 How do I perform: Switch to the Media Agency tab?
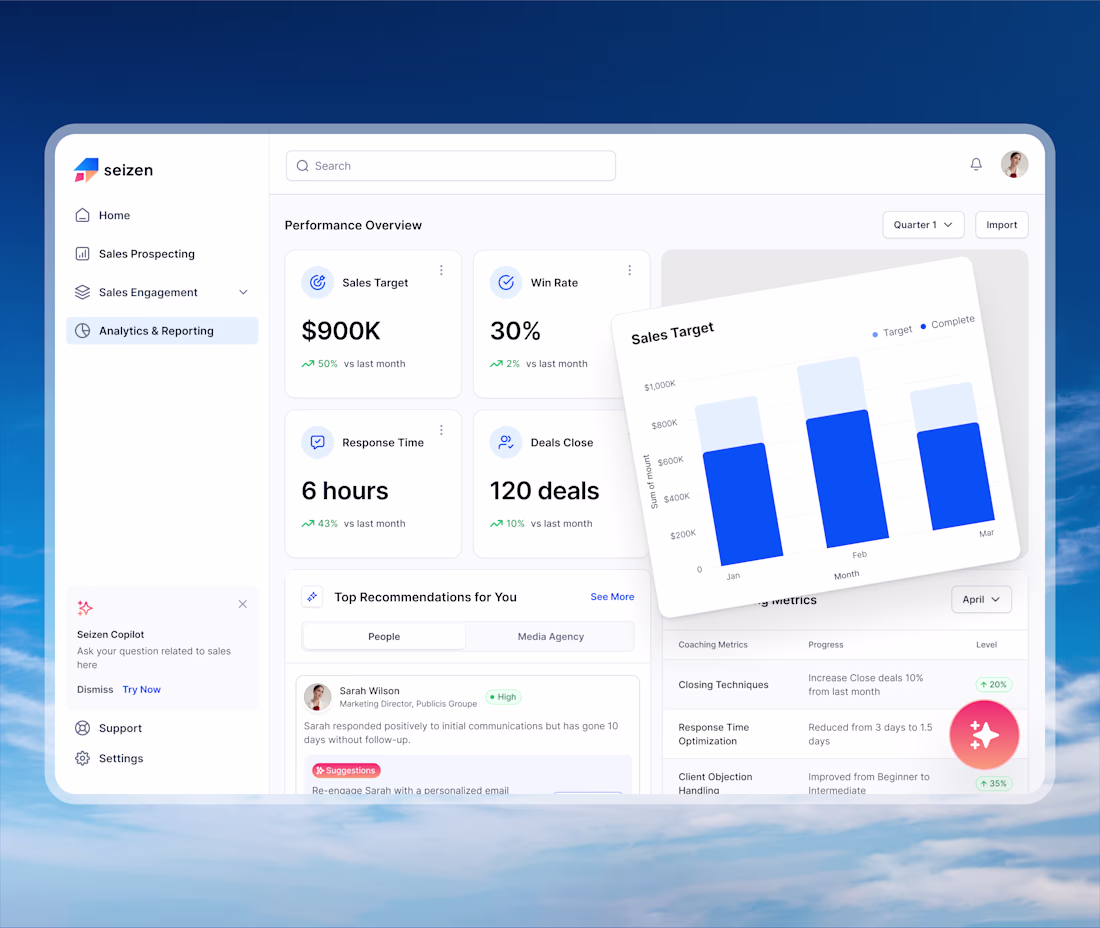pos(551,637)
